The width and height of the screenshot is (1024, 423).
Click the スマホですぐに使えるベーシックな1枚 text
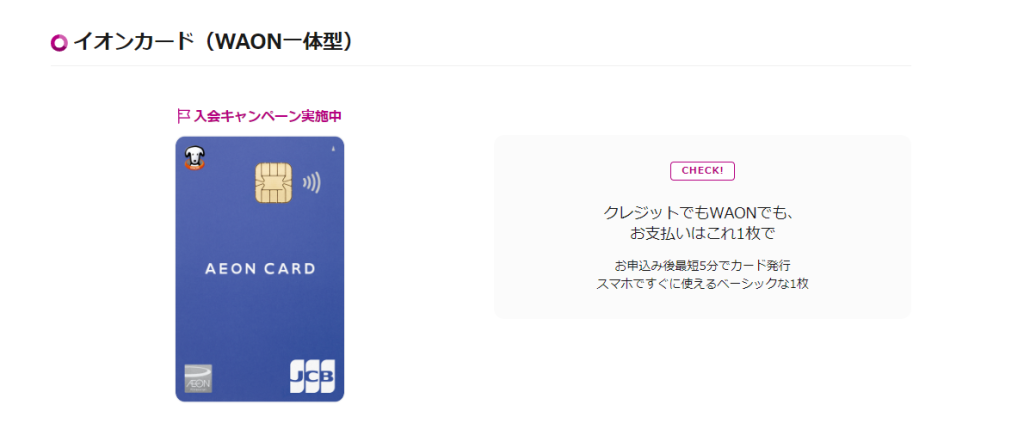pos(702,285)
